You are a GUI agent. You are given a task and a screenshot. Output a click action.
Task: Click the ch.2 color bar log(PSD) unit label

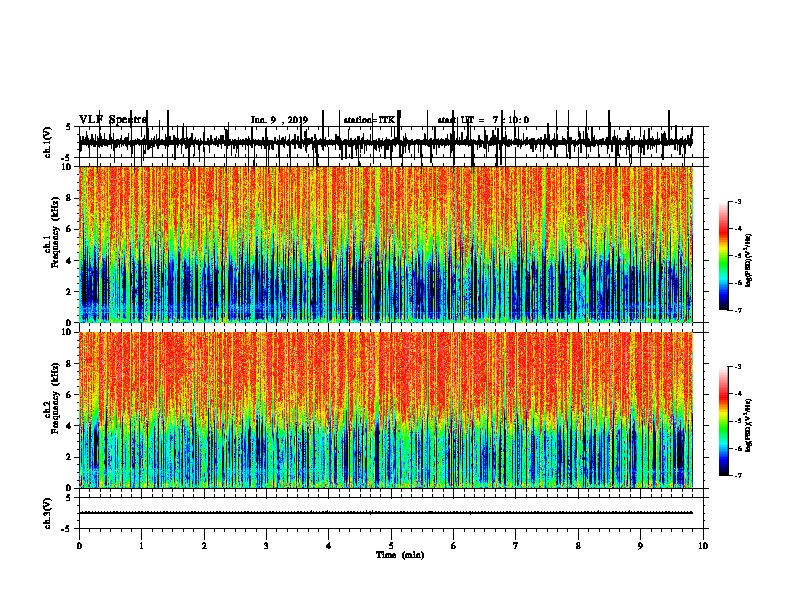[749, 425]
